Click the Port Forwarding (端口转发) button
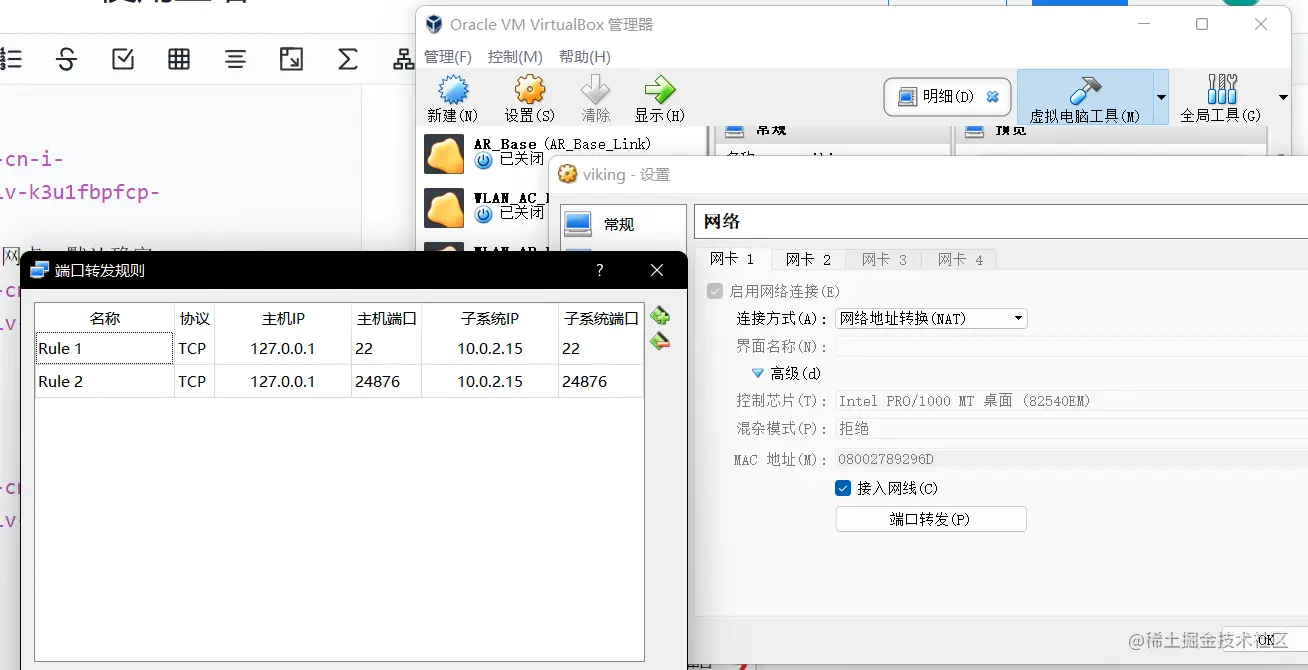The image size is (1308, 670). [x=931, y=519]
